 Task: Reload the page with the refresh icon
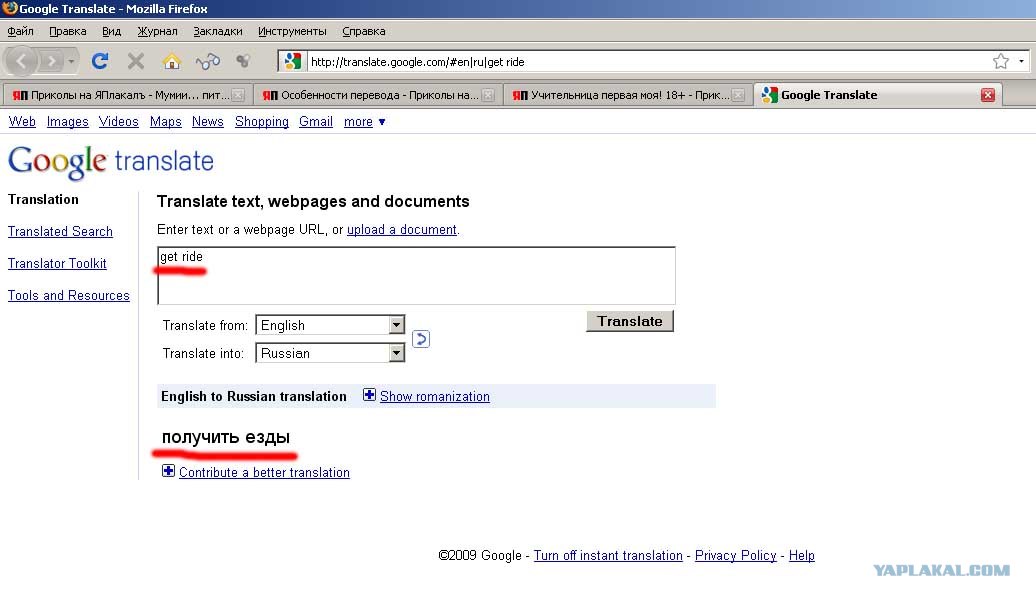(x=100, y=61)
